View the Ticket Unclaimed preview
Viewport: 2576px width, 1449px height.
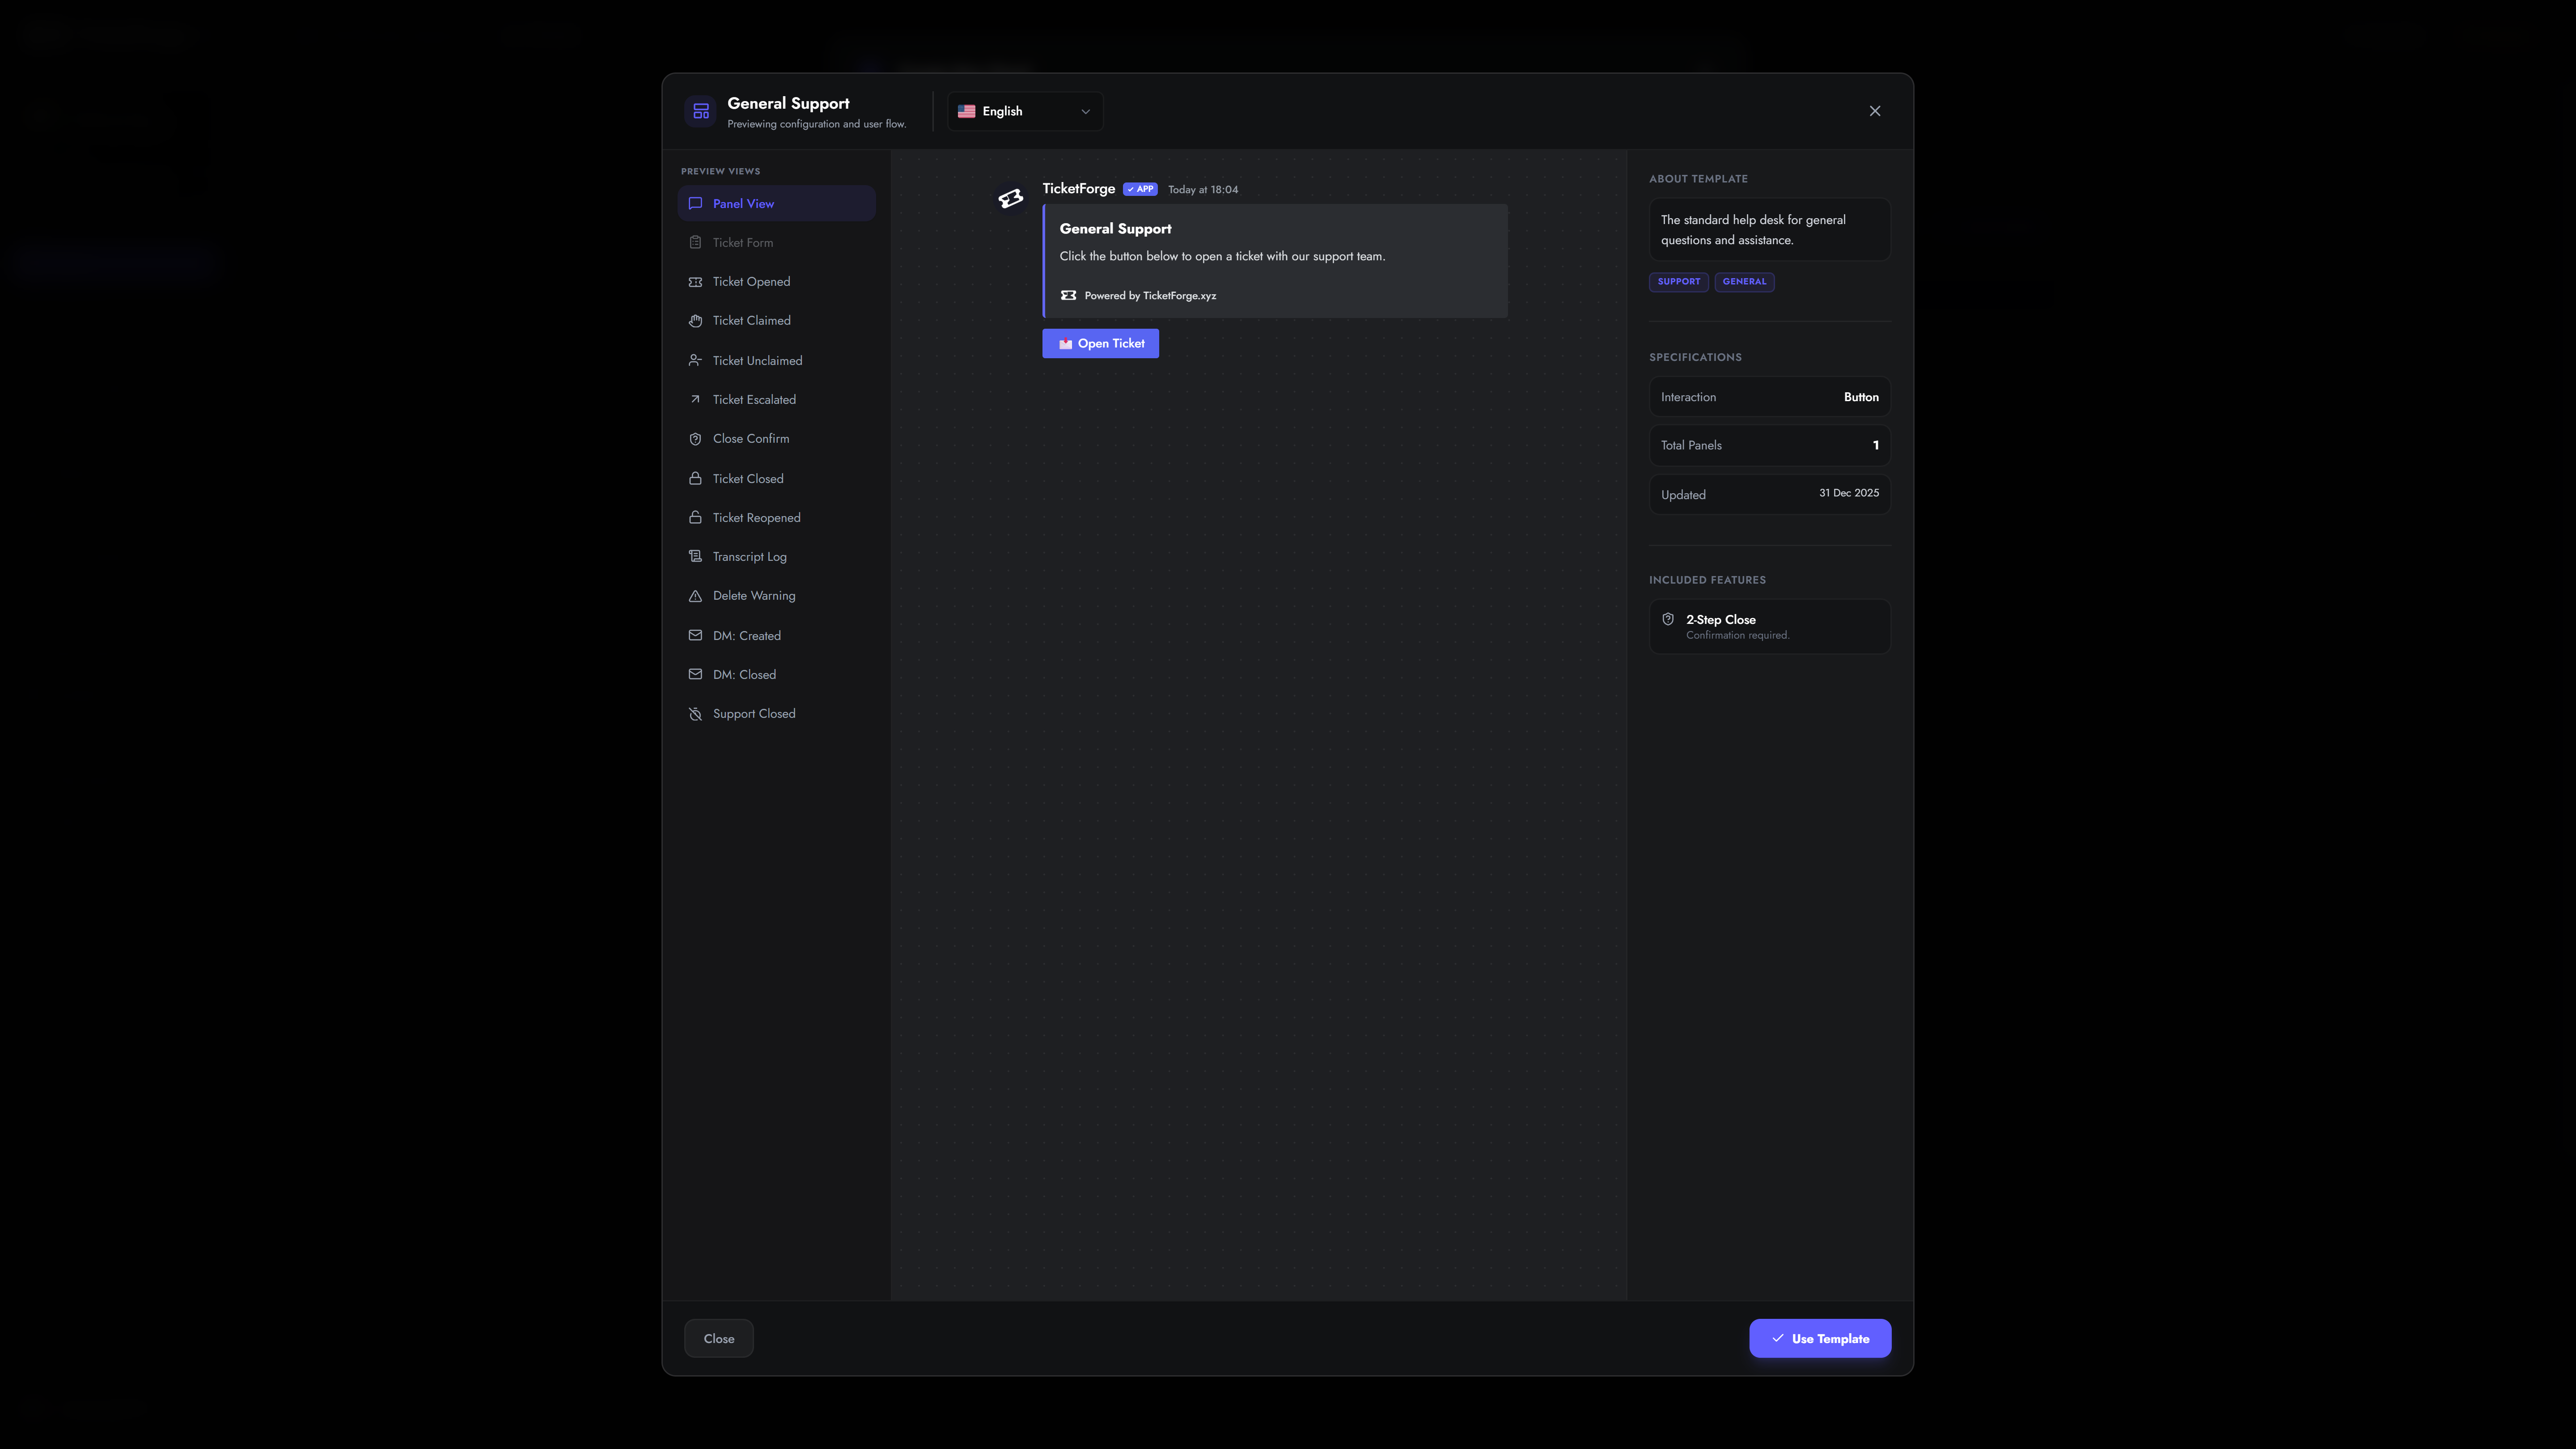pos(776,360)
